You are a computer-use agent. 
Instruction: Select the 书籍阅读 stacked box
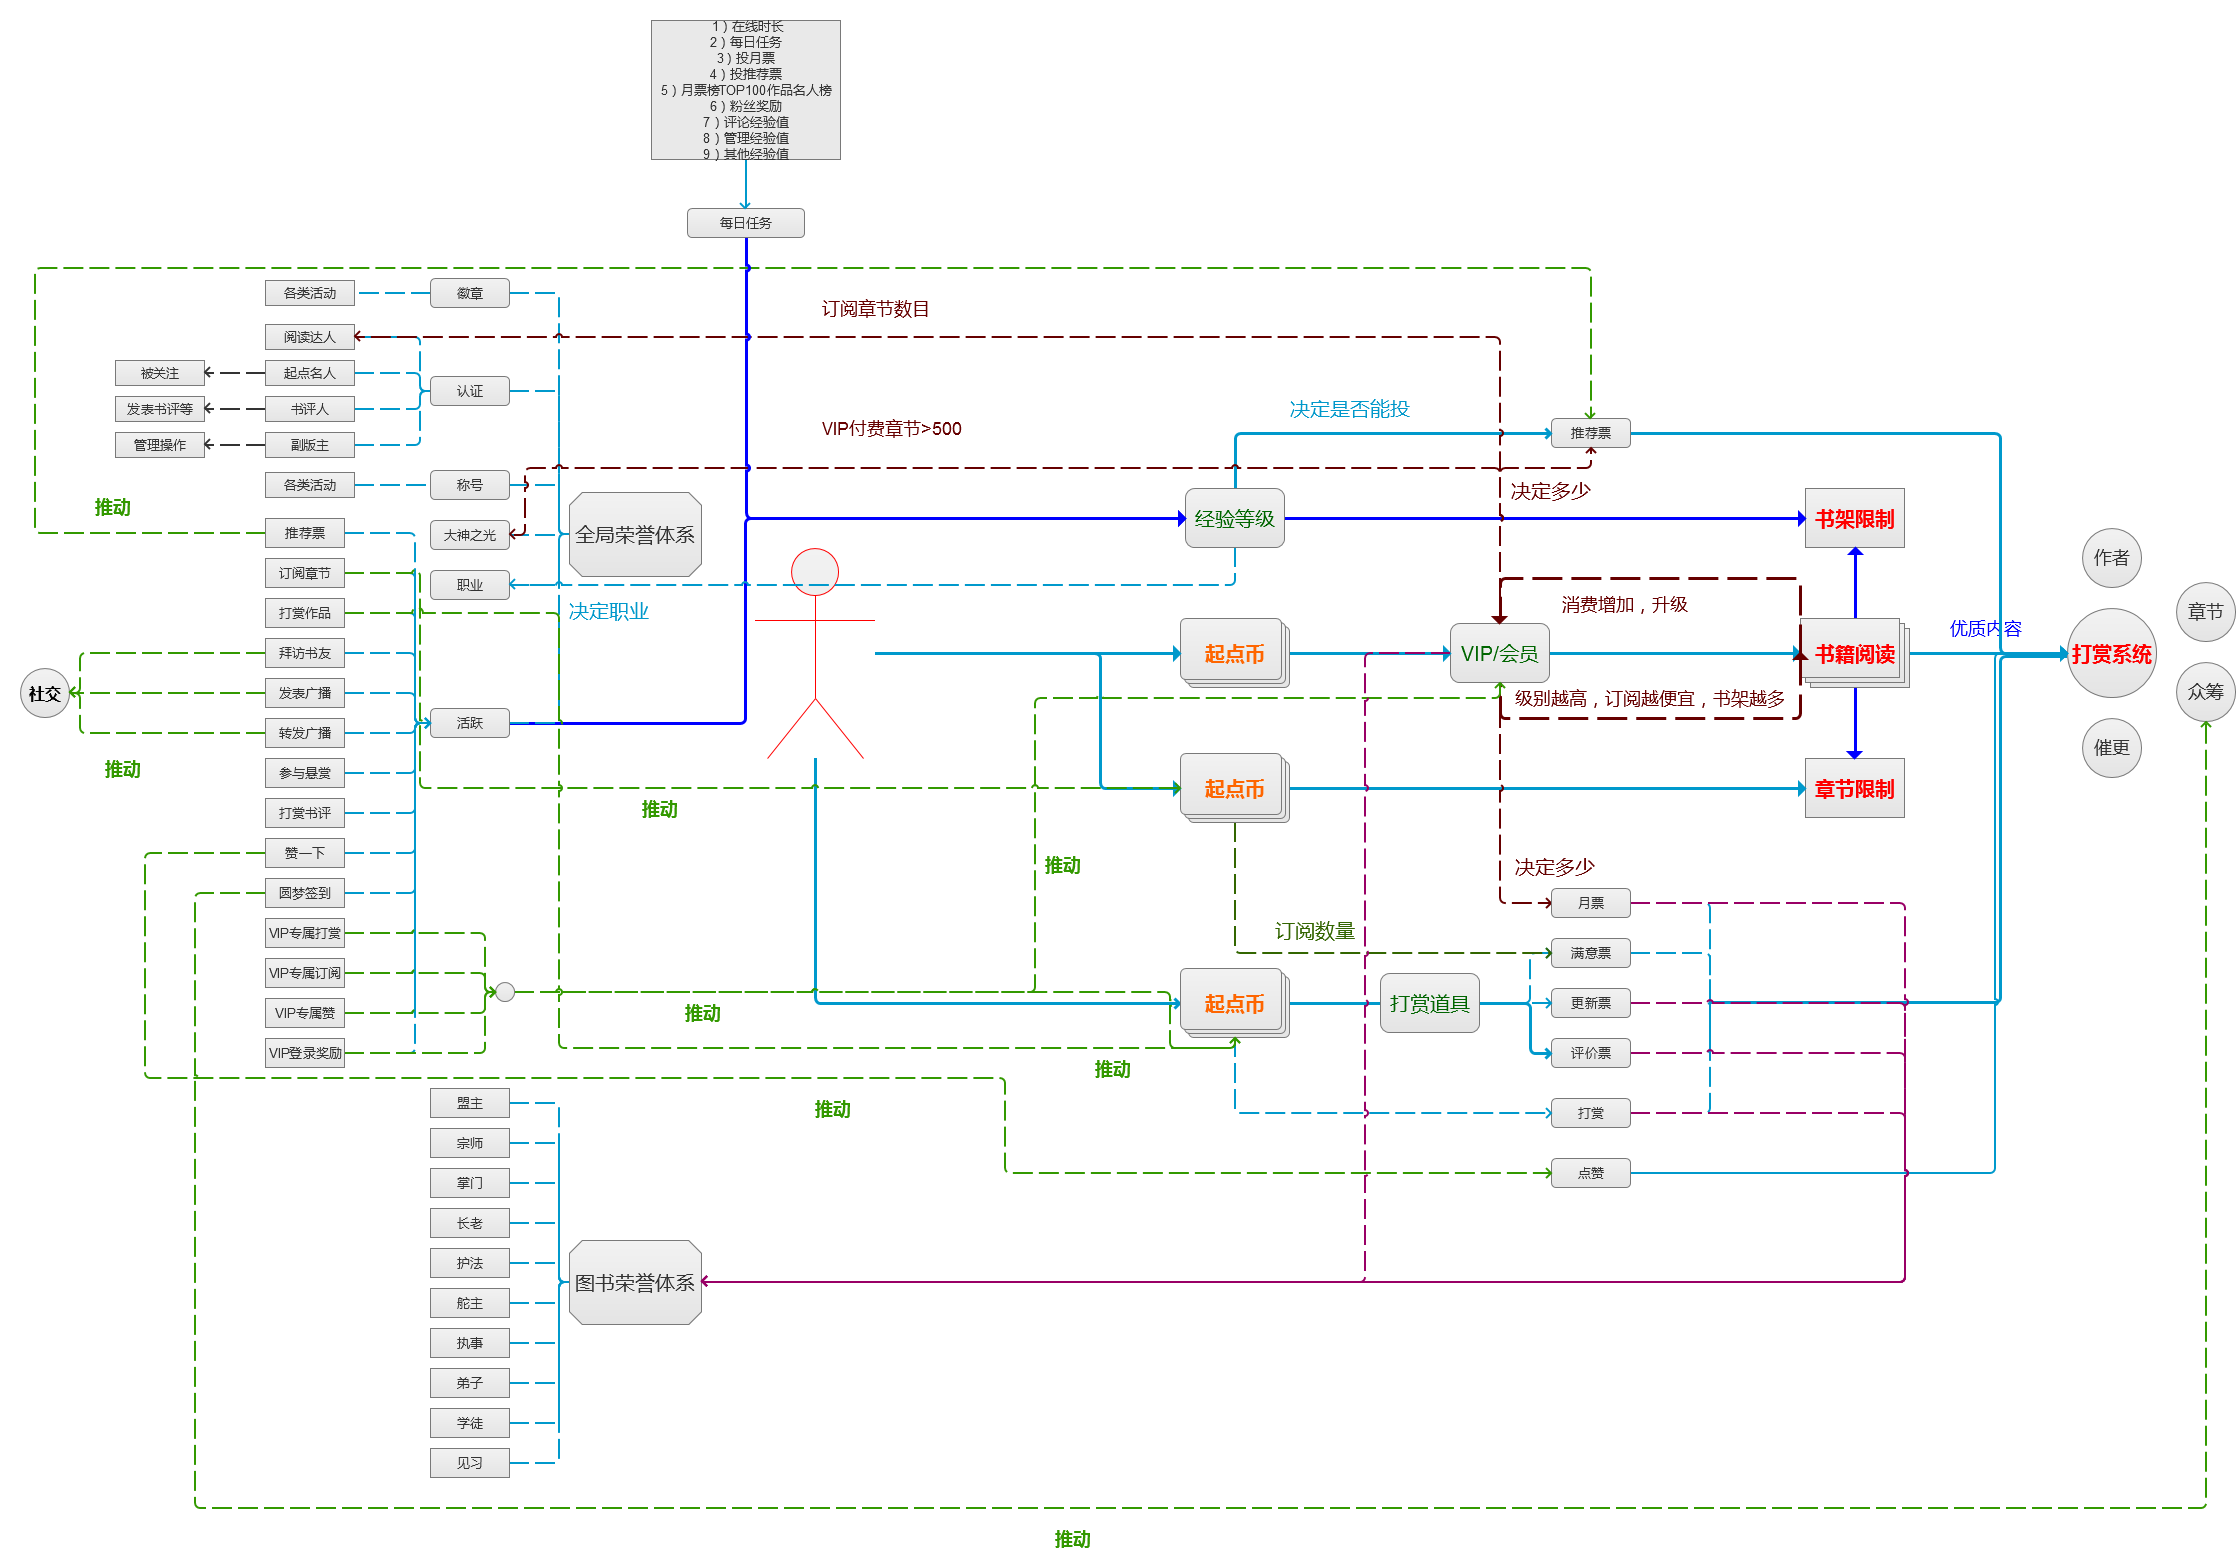tap(1854, 653)
